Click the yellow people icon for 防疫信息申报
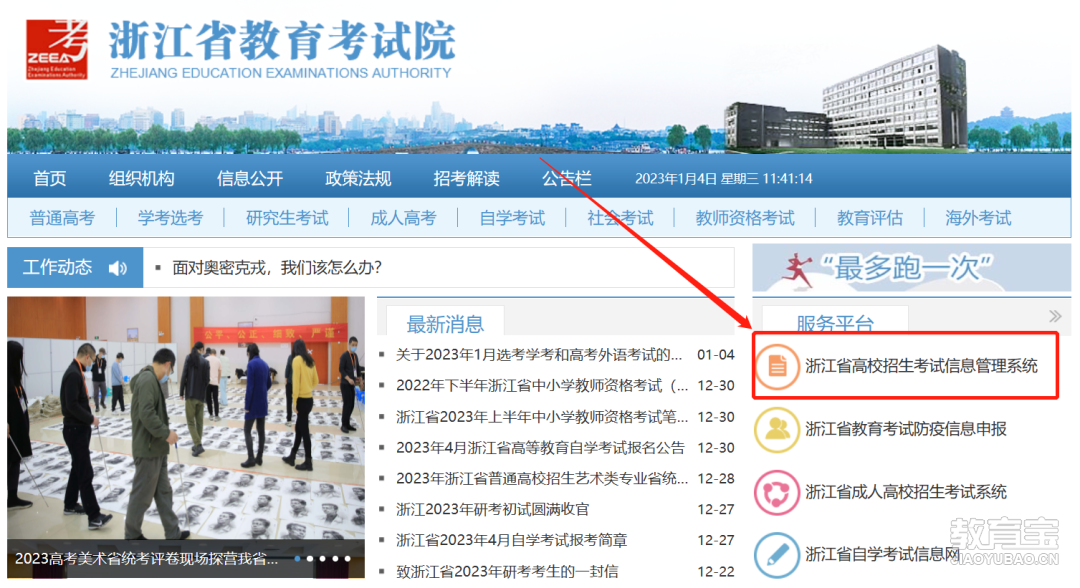This screenshot has height=588, width=1080. pyautogui.click(x=777, y=429)
